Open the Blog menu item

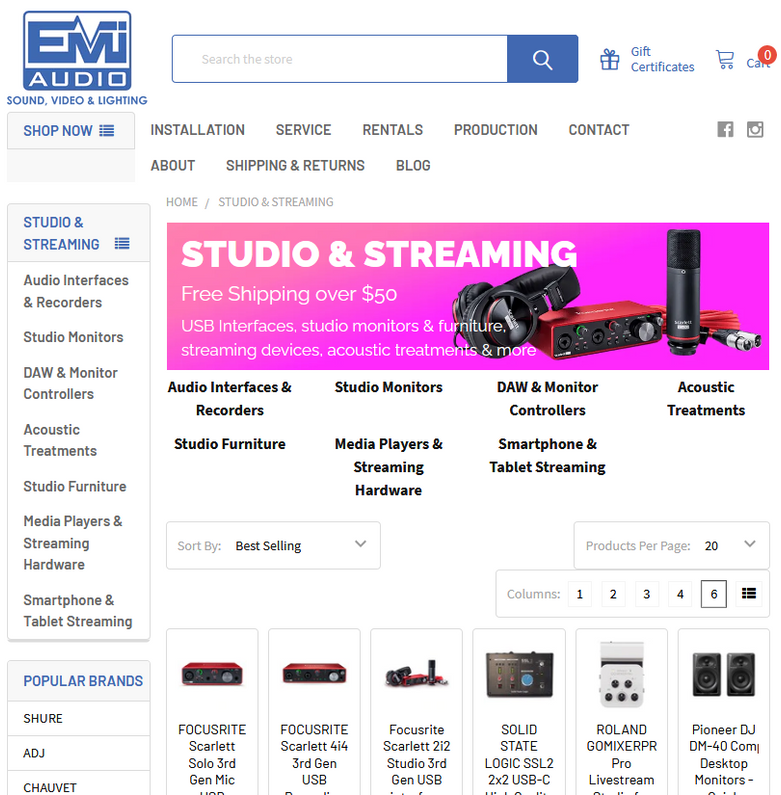tap(413, 165)
